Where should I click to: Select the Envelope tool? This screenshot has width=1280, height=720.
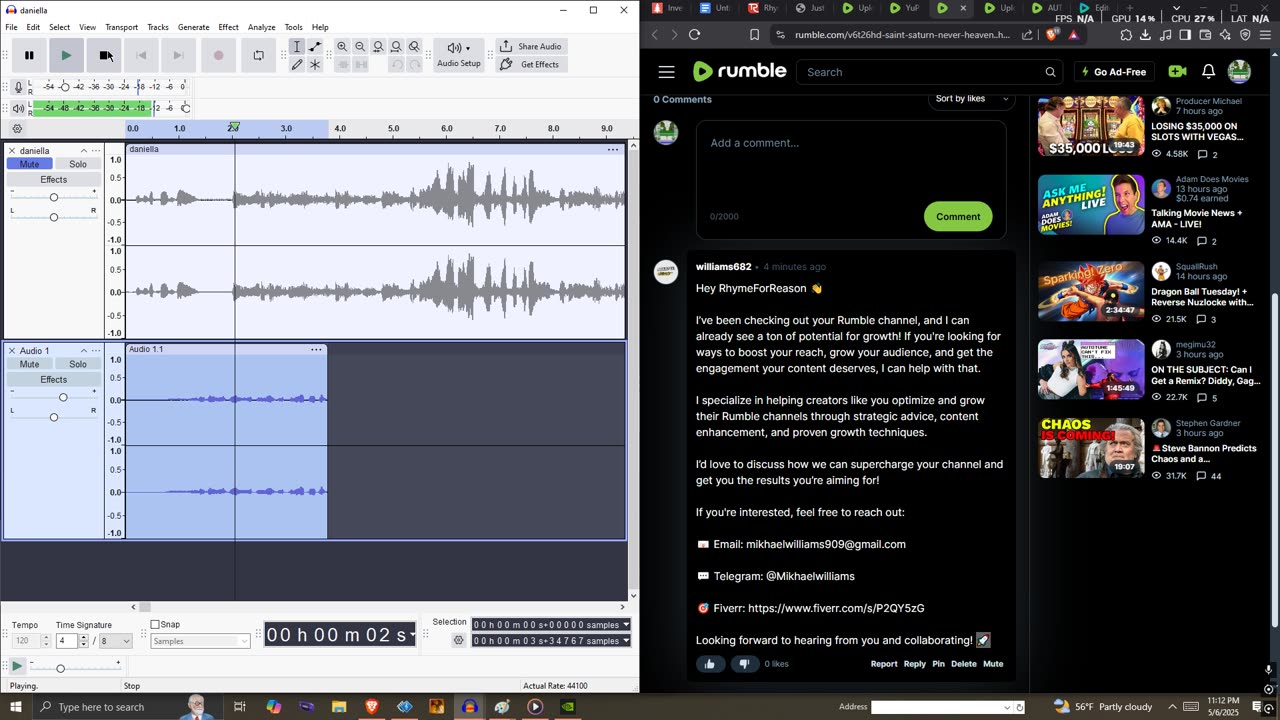coord(315,47)
